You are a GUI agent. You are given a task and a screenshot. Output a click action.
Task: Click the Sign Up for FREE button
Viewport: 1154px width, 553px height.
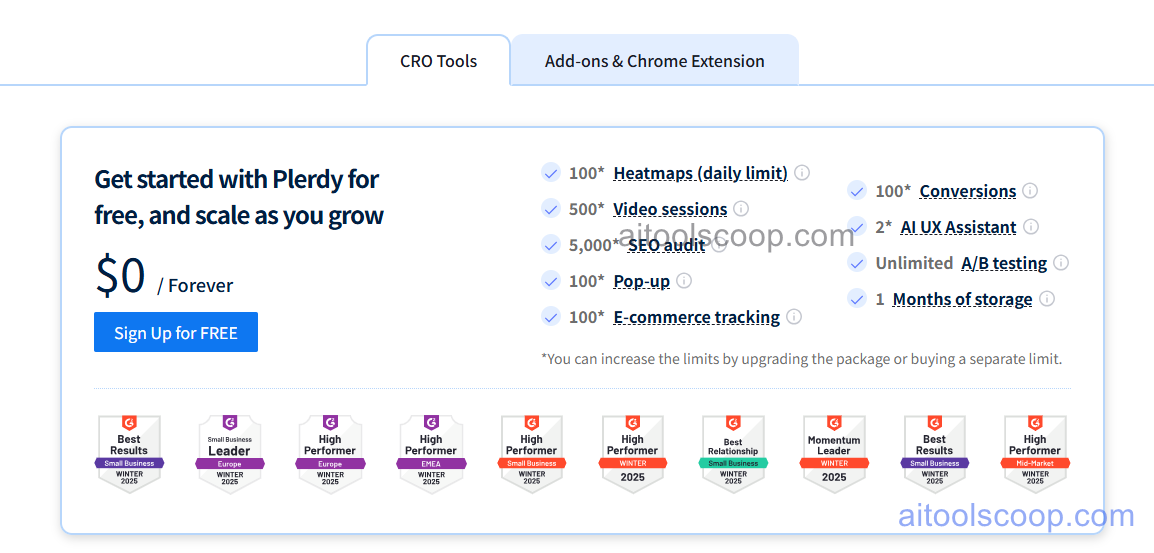(176, 332)
